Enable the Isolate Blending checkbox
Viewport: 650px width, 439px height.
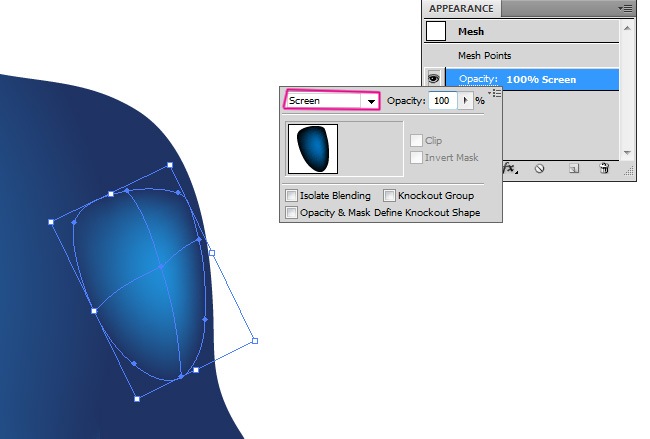pyautogui.click(x=292, y=196)
